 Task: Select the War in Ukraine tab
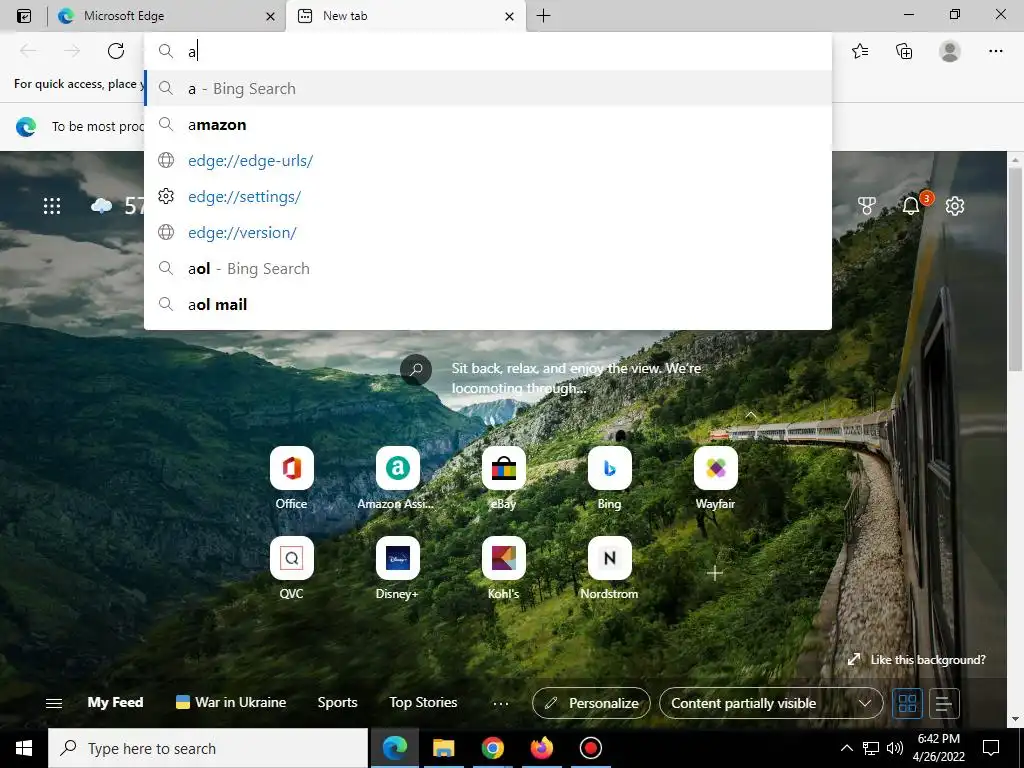(231, 702)
